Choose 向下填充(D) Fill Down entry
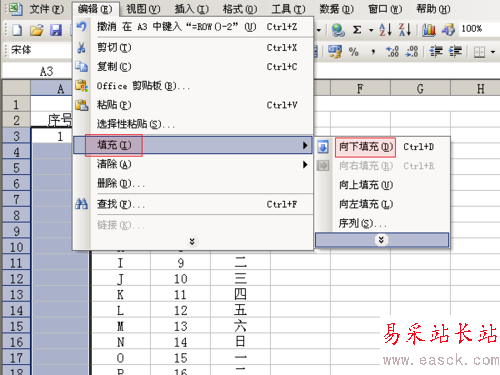The image size is (500, 375). tap(382, 147)
